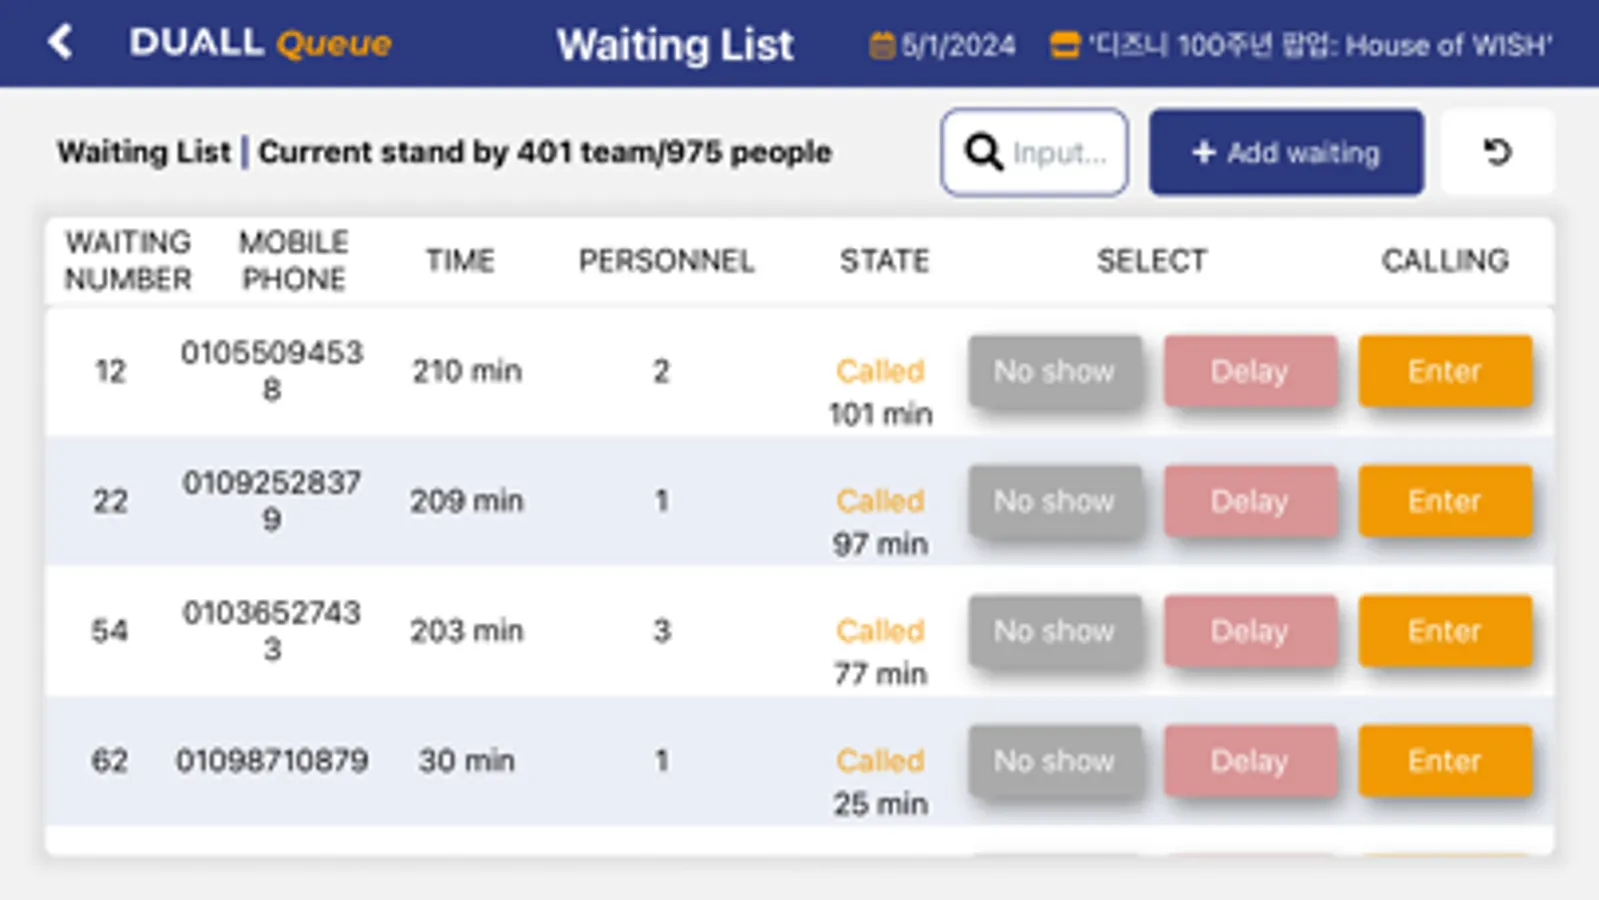Mark waiting number 22 as No show
The image size is (1599, 900).
click(x=1054, y=501)
